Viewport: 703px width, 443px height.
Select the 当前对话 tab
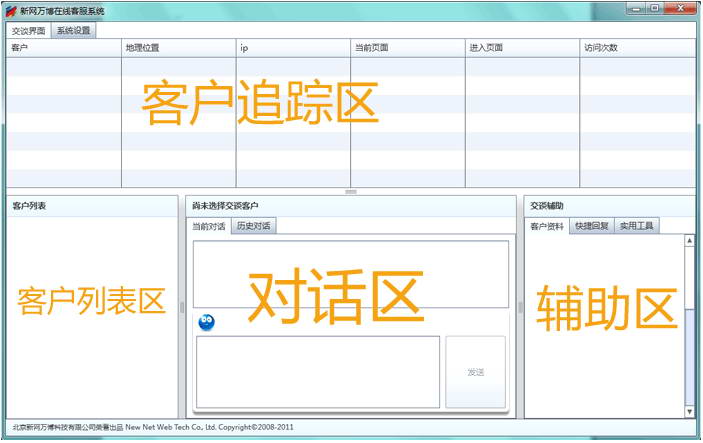tap(208, 226)
